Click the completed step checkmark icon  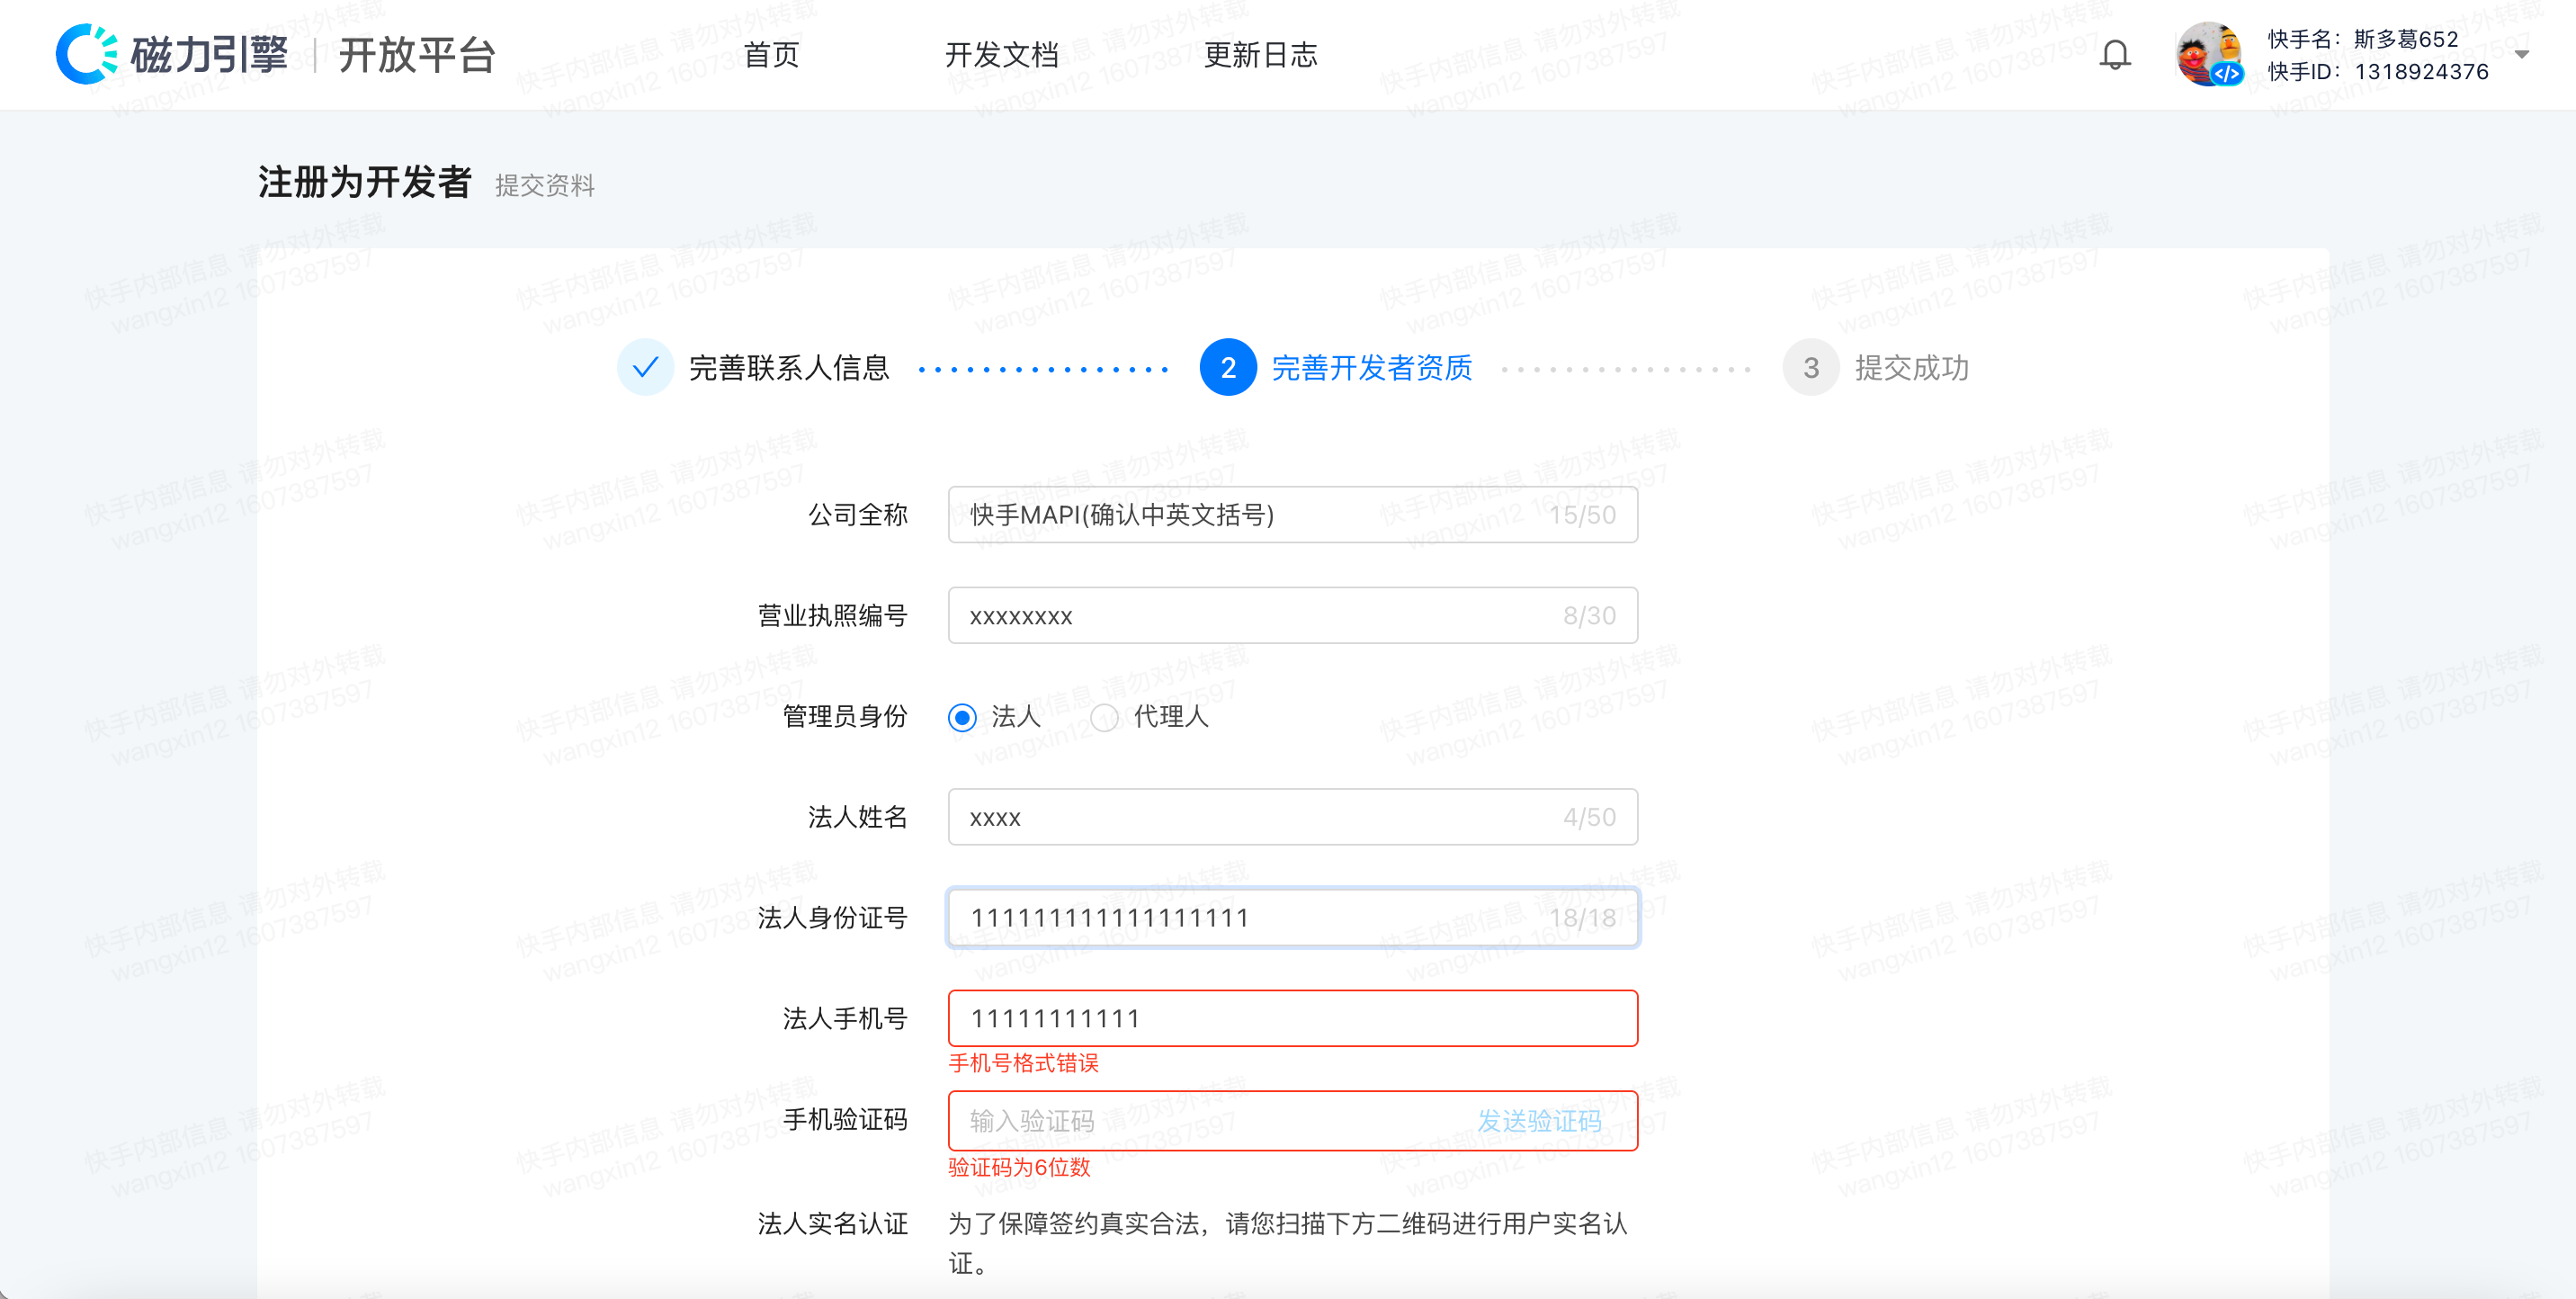tap(645, 367)
